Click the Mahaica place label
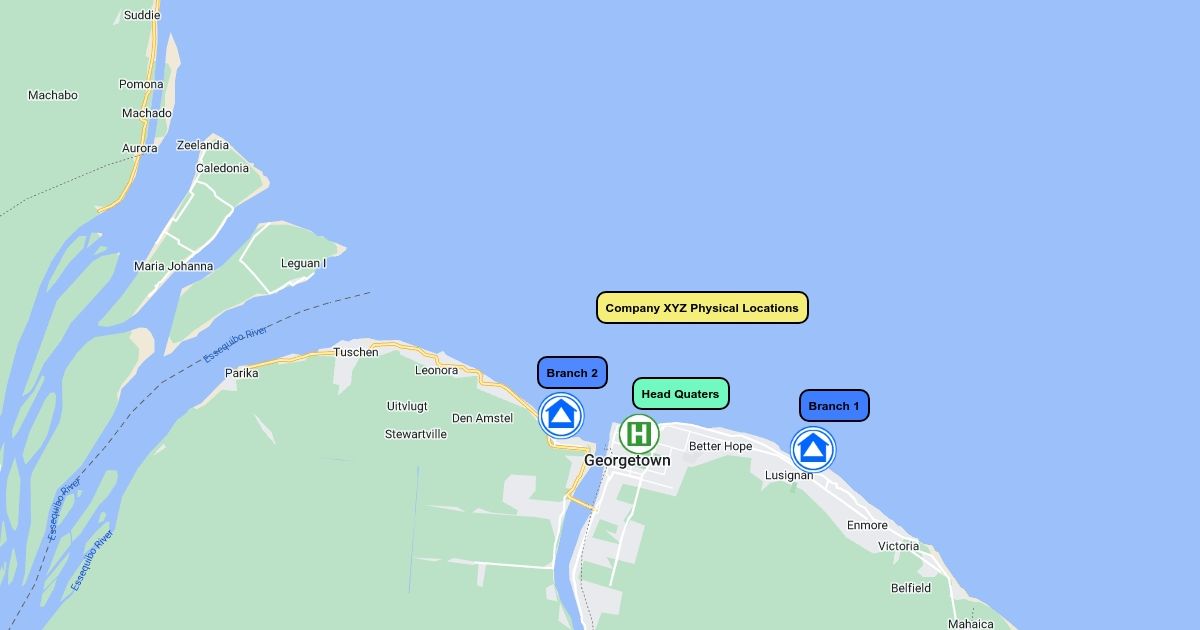This screenshot has width=1200, height=630. click(970, 624)
